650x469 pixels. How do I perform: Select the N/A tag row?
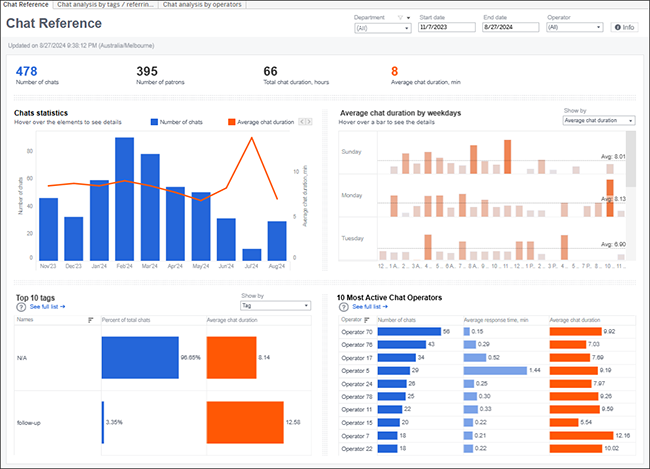[162, 358]
